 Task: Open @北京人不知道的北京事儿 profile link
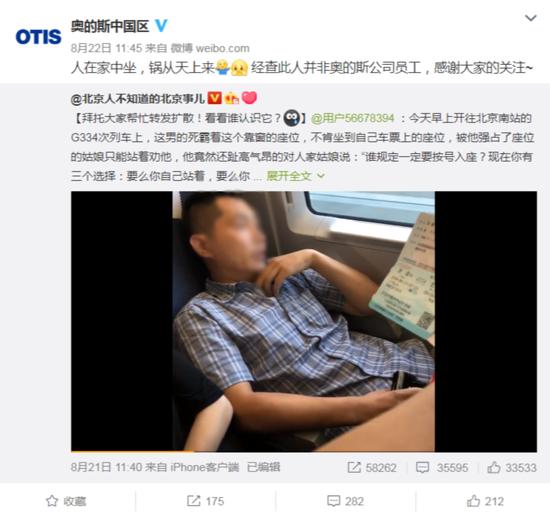point(138,99)
